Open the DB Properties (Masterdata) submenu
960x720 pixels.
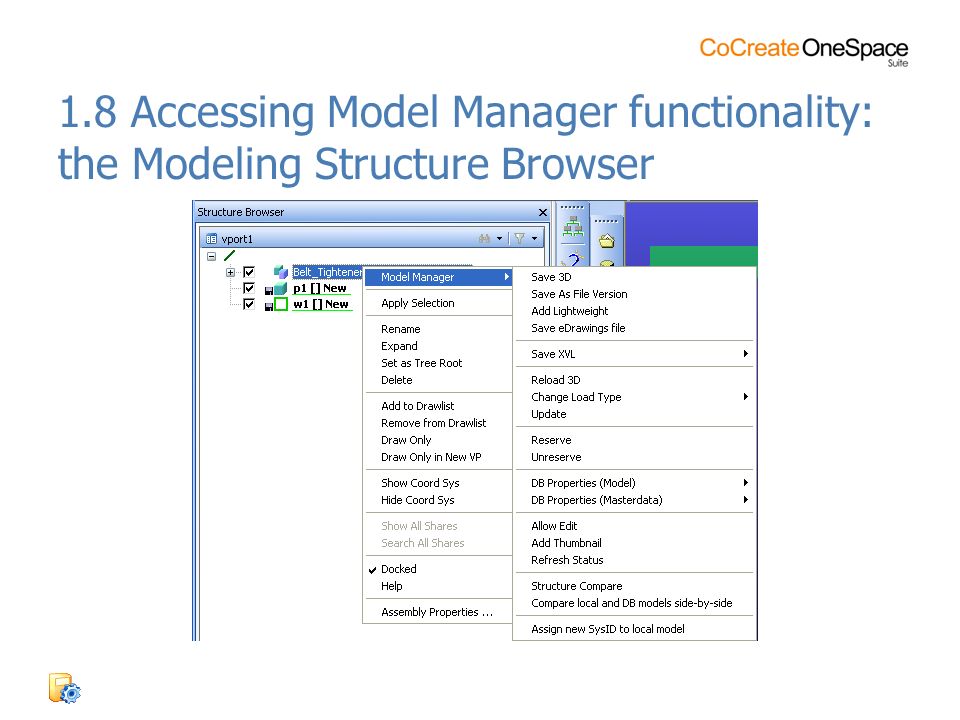point(634,500)
